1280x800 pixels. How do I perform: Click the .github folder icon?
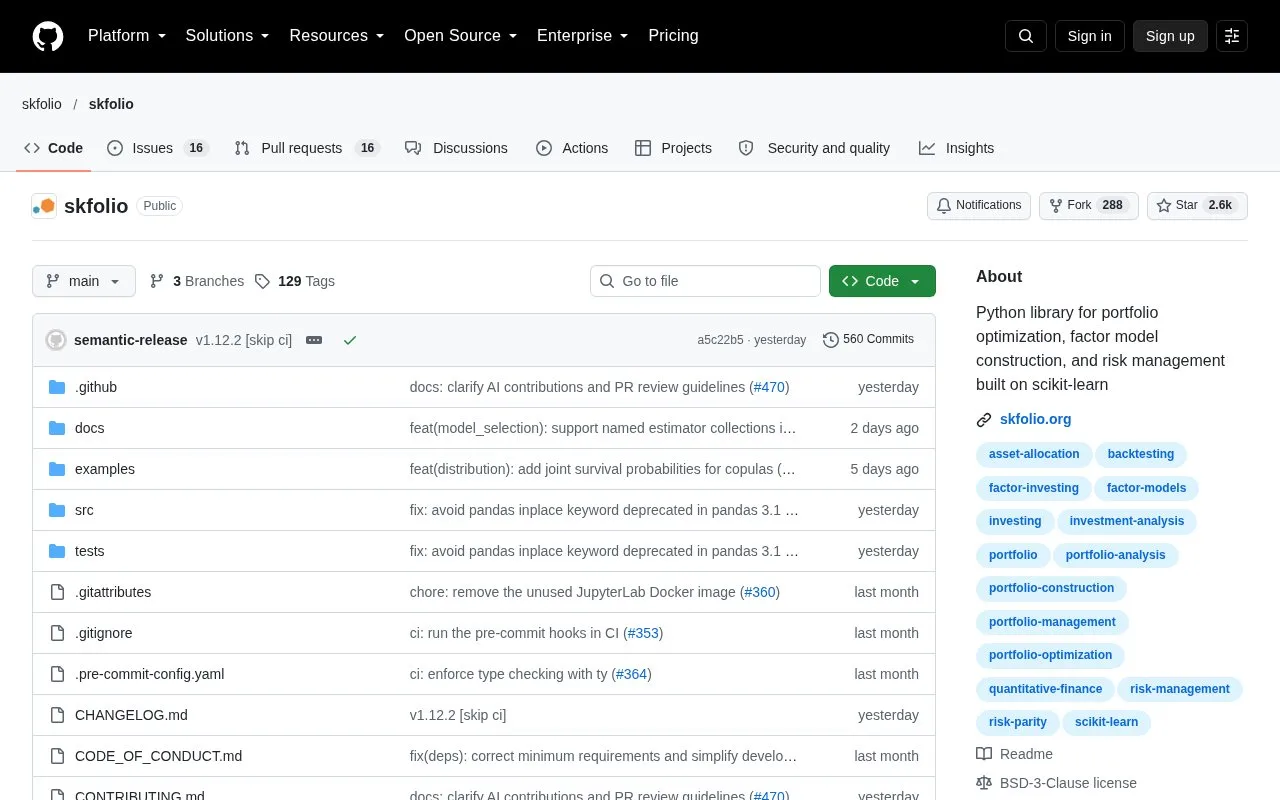click(x=57, y=387)
